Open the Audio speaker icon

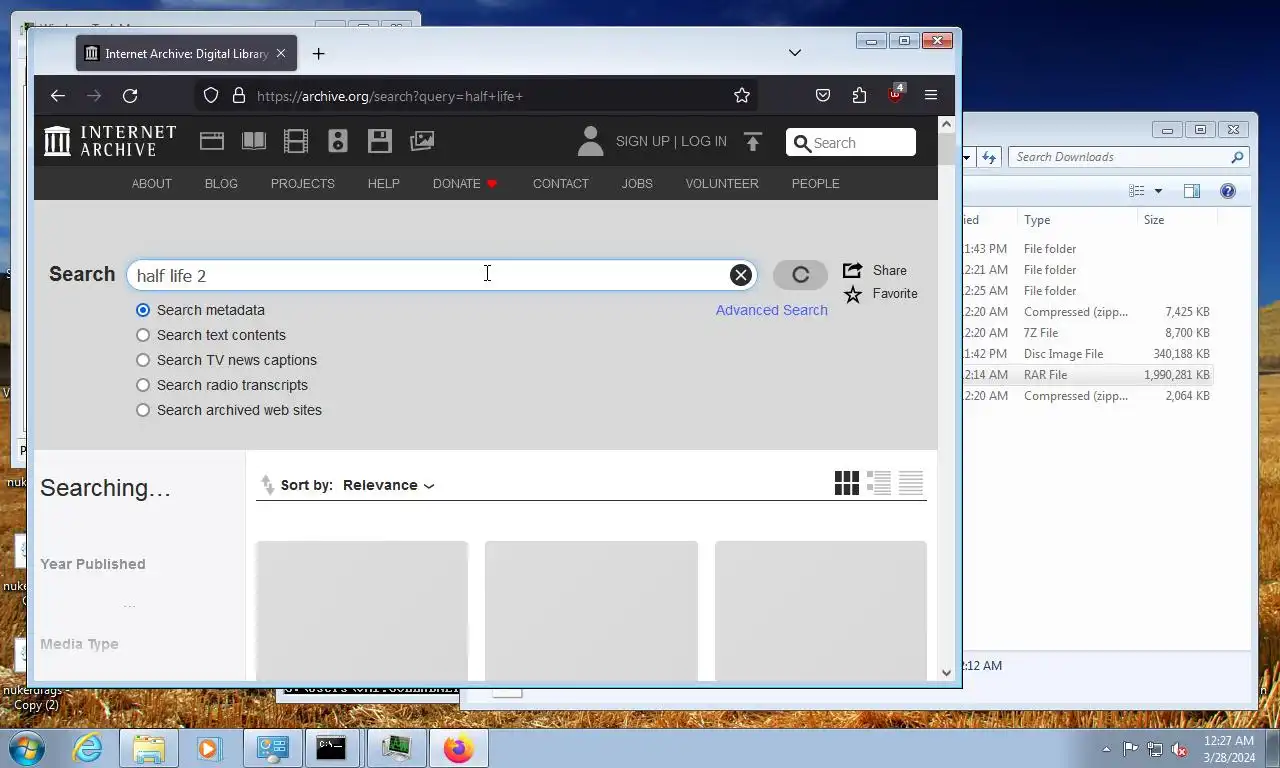(x=338, y=141)
